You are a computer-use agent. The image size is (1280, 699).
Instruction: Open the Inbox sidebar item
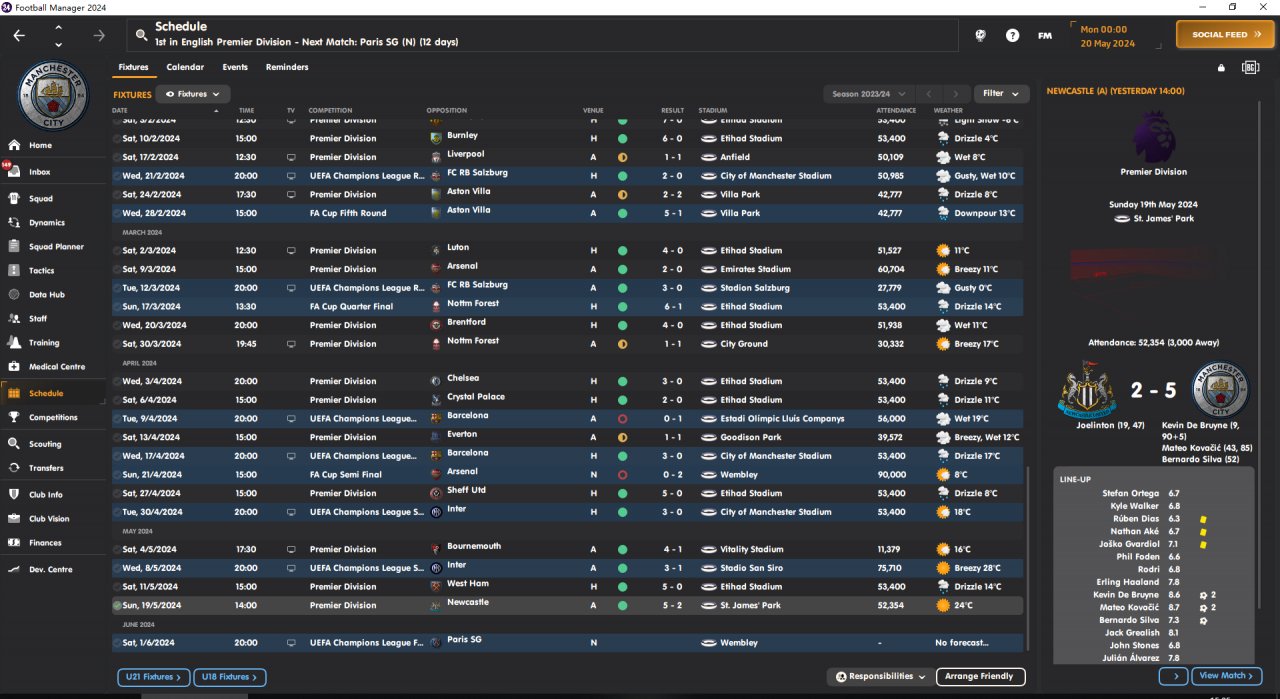tap(40, 172)
